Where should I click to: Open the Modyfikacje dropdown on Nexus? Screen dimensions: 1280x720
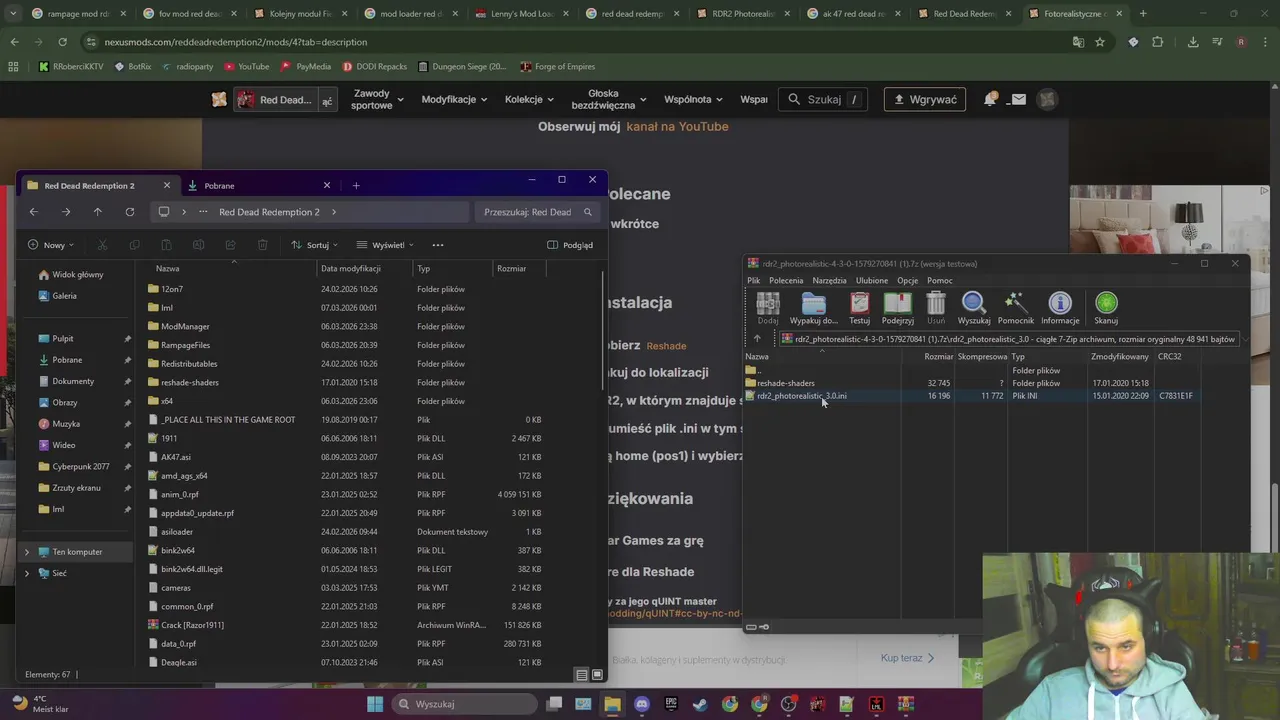(x=454, y=99)
